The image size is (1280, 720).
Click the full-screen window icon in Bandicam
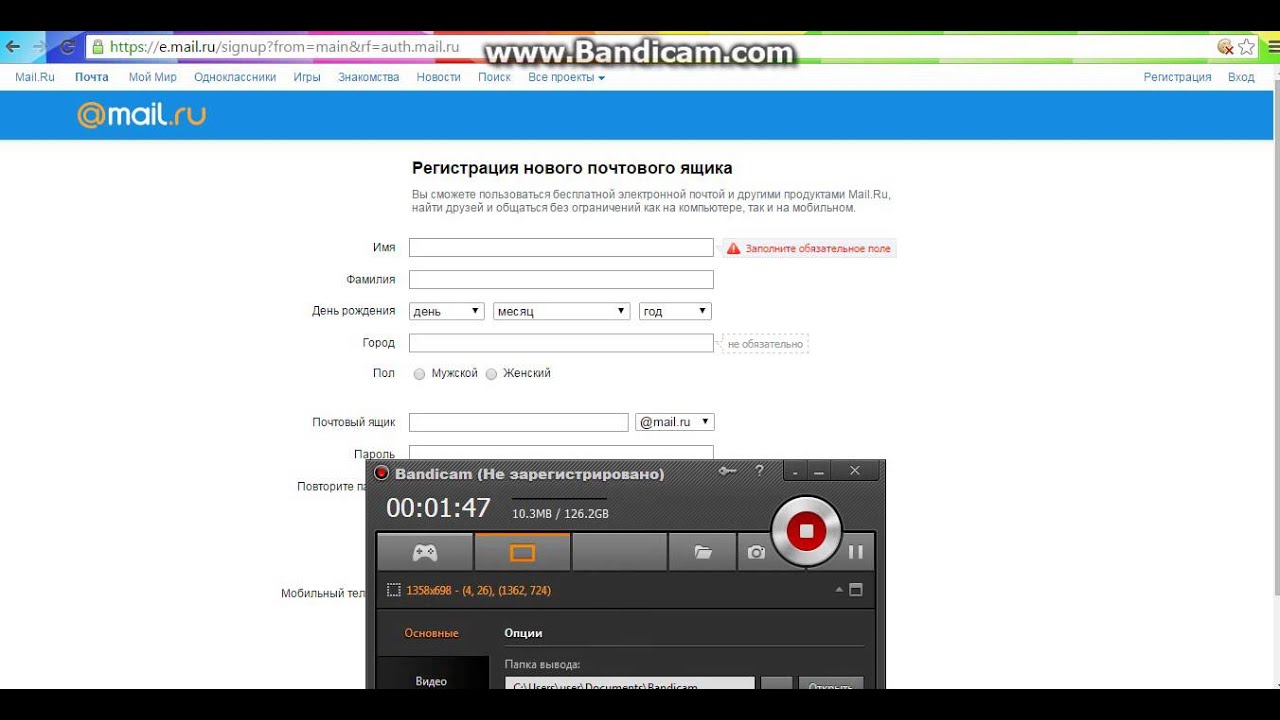coord(856,590)
